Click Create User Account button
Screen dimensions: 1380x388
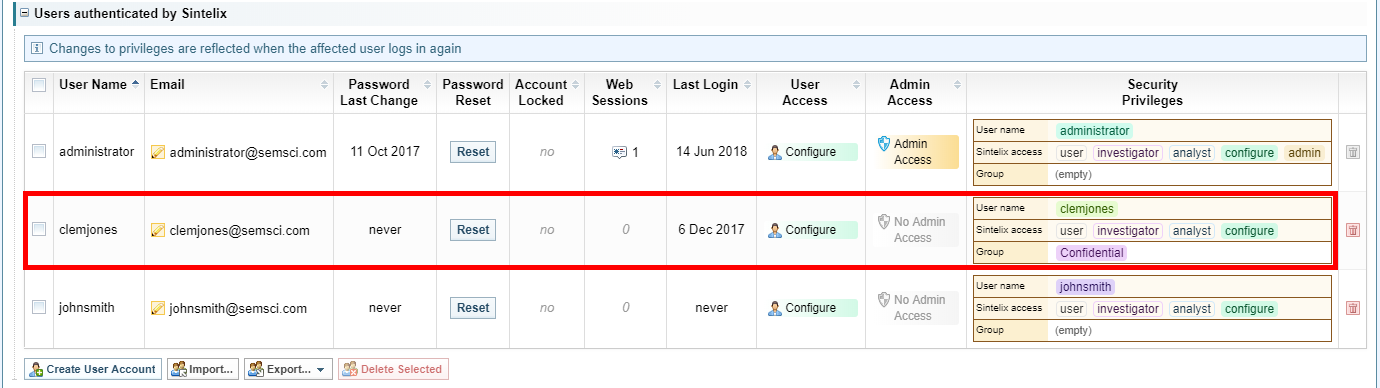tap(92, 369)
